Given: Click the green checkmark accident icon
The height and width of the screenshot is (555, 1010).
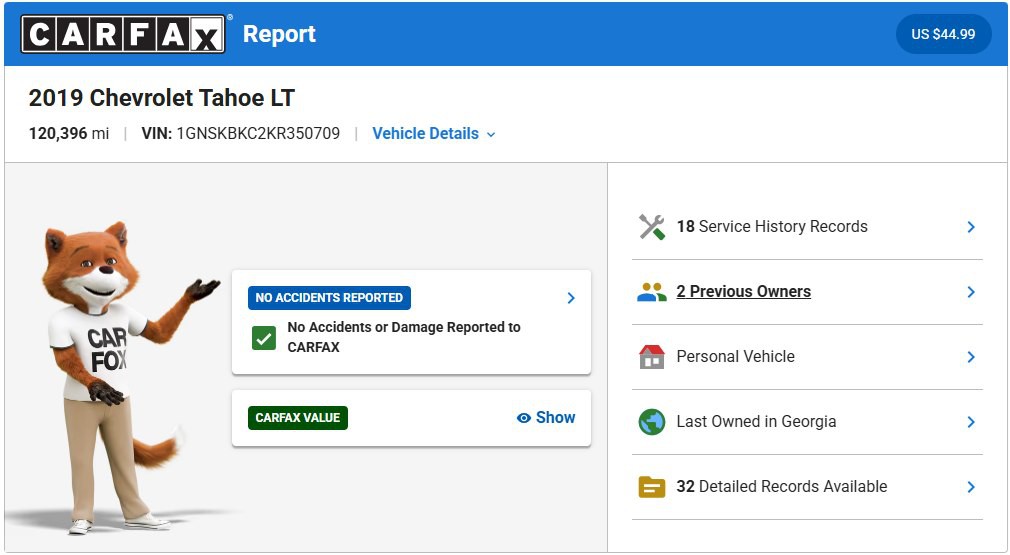Looking at the screenshot, I should pos(263,337).
